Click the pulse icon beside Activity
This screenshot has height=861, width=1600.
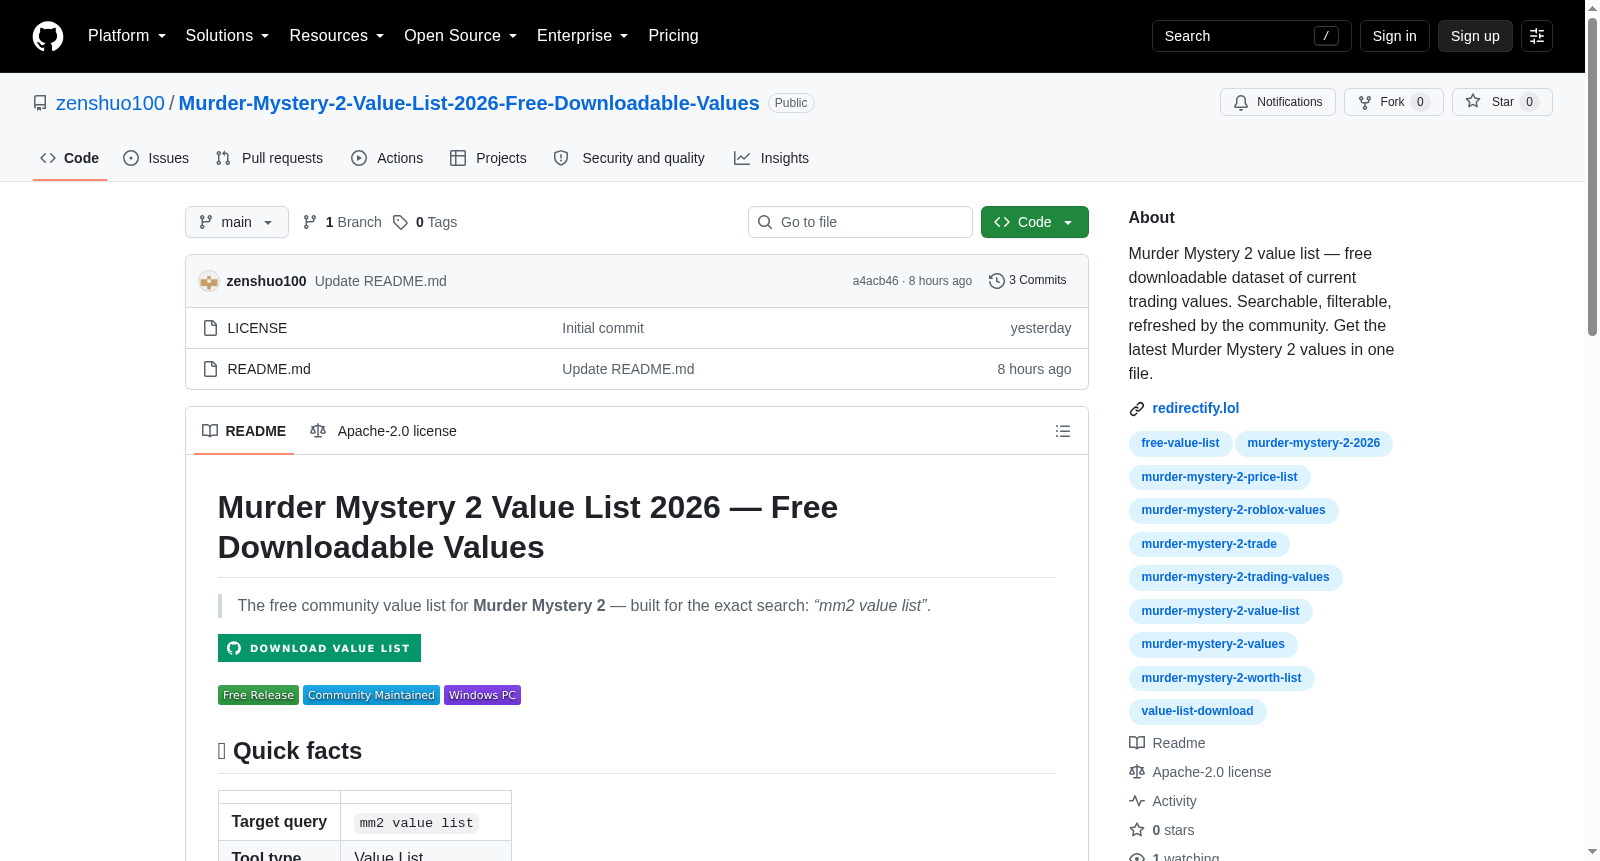click(1137, 801)
